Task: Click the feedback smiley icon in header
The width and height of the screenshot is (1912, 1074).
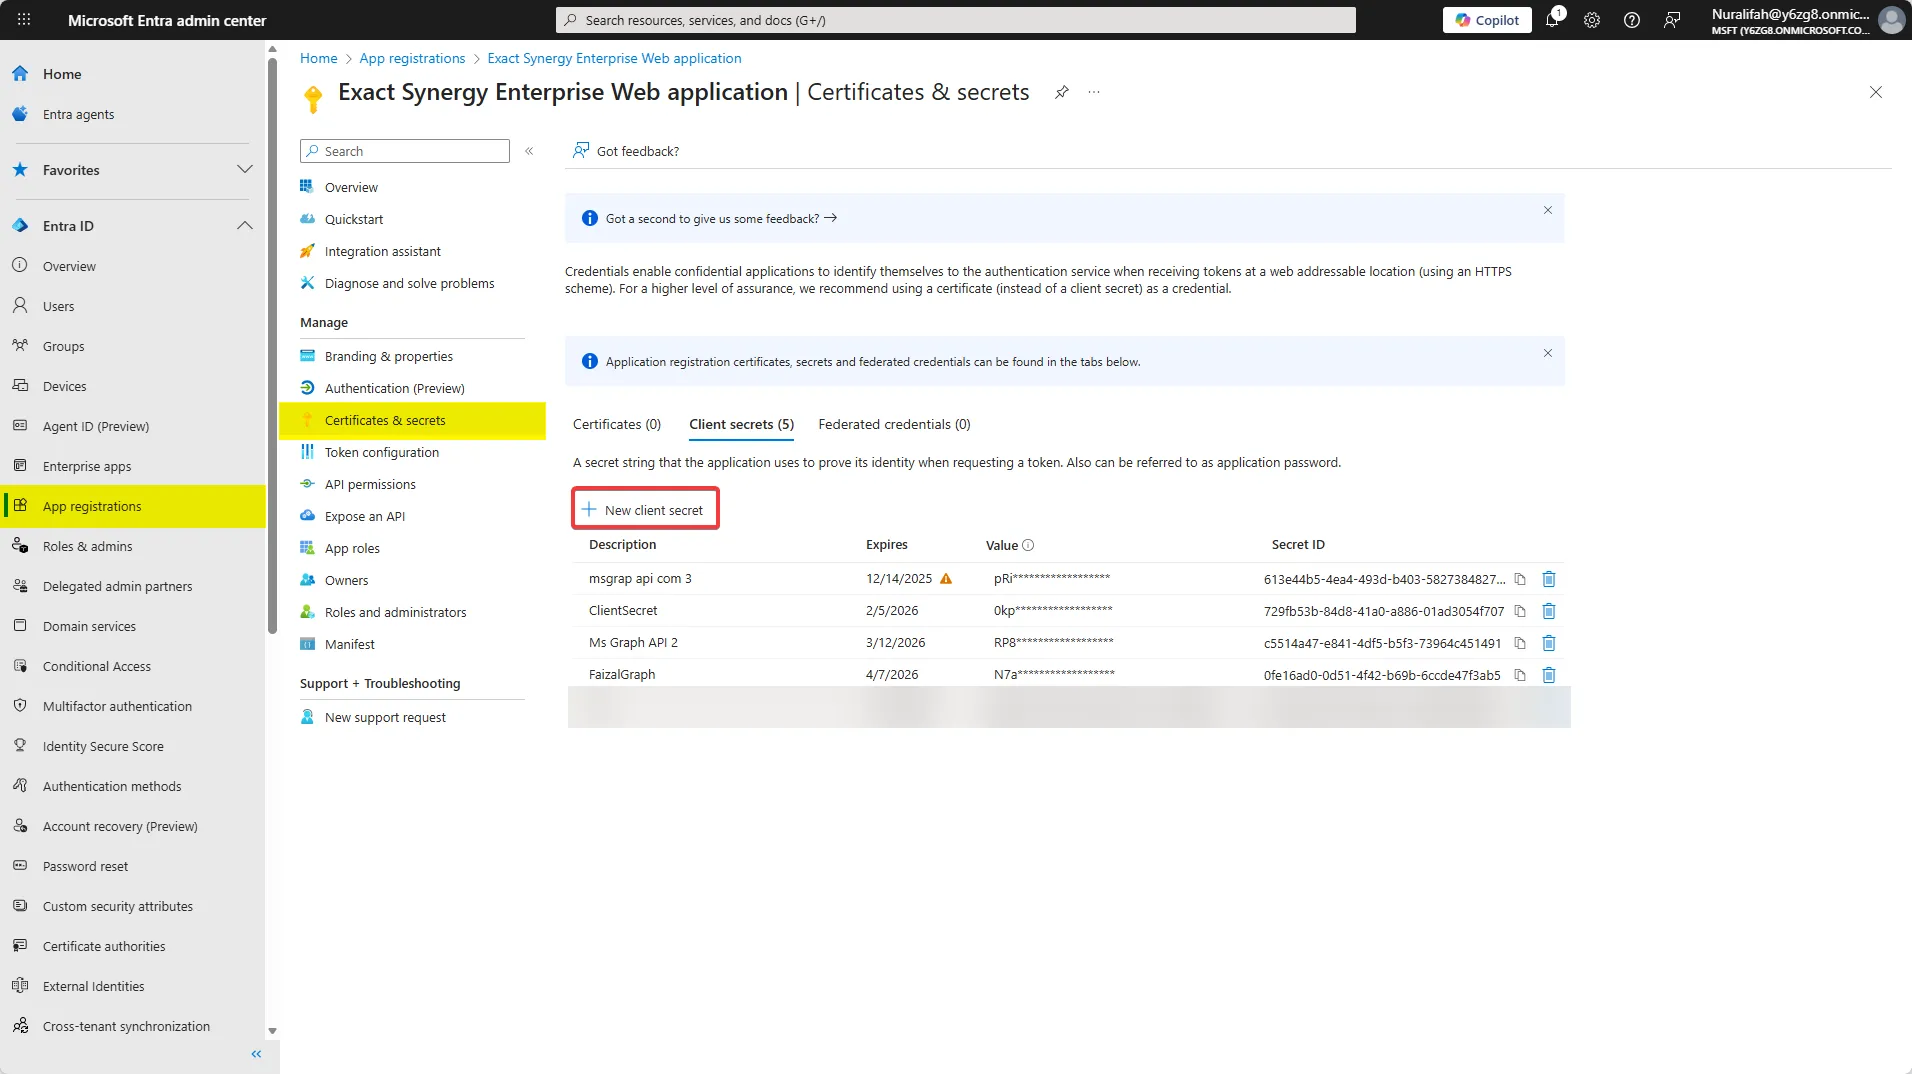Action: point(1672,20)
